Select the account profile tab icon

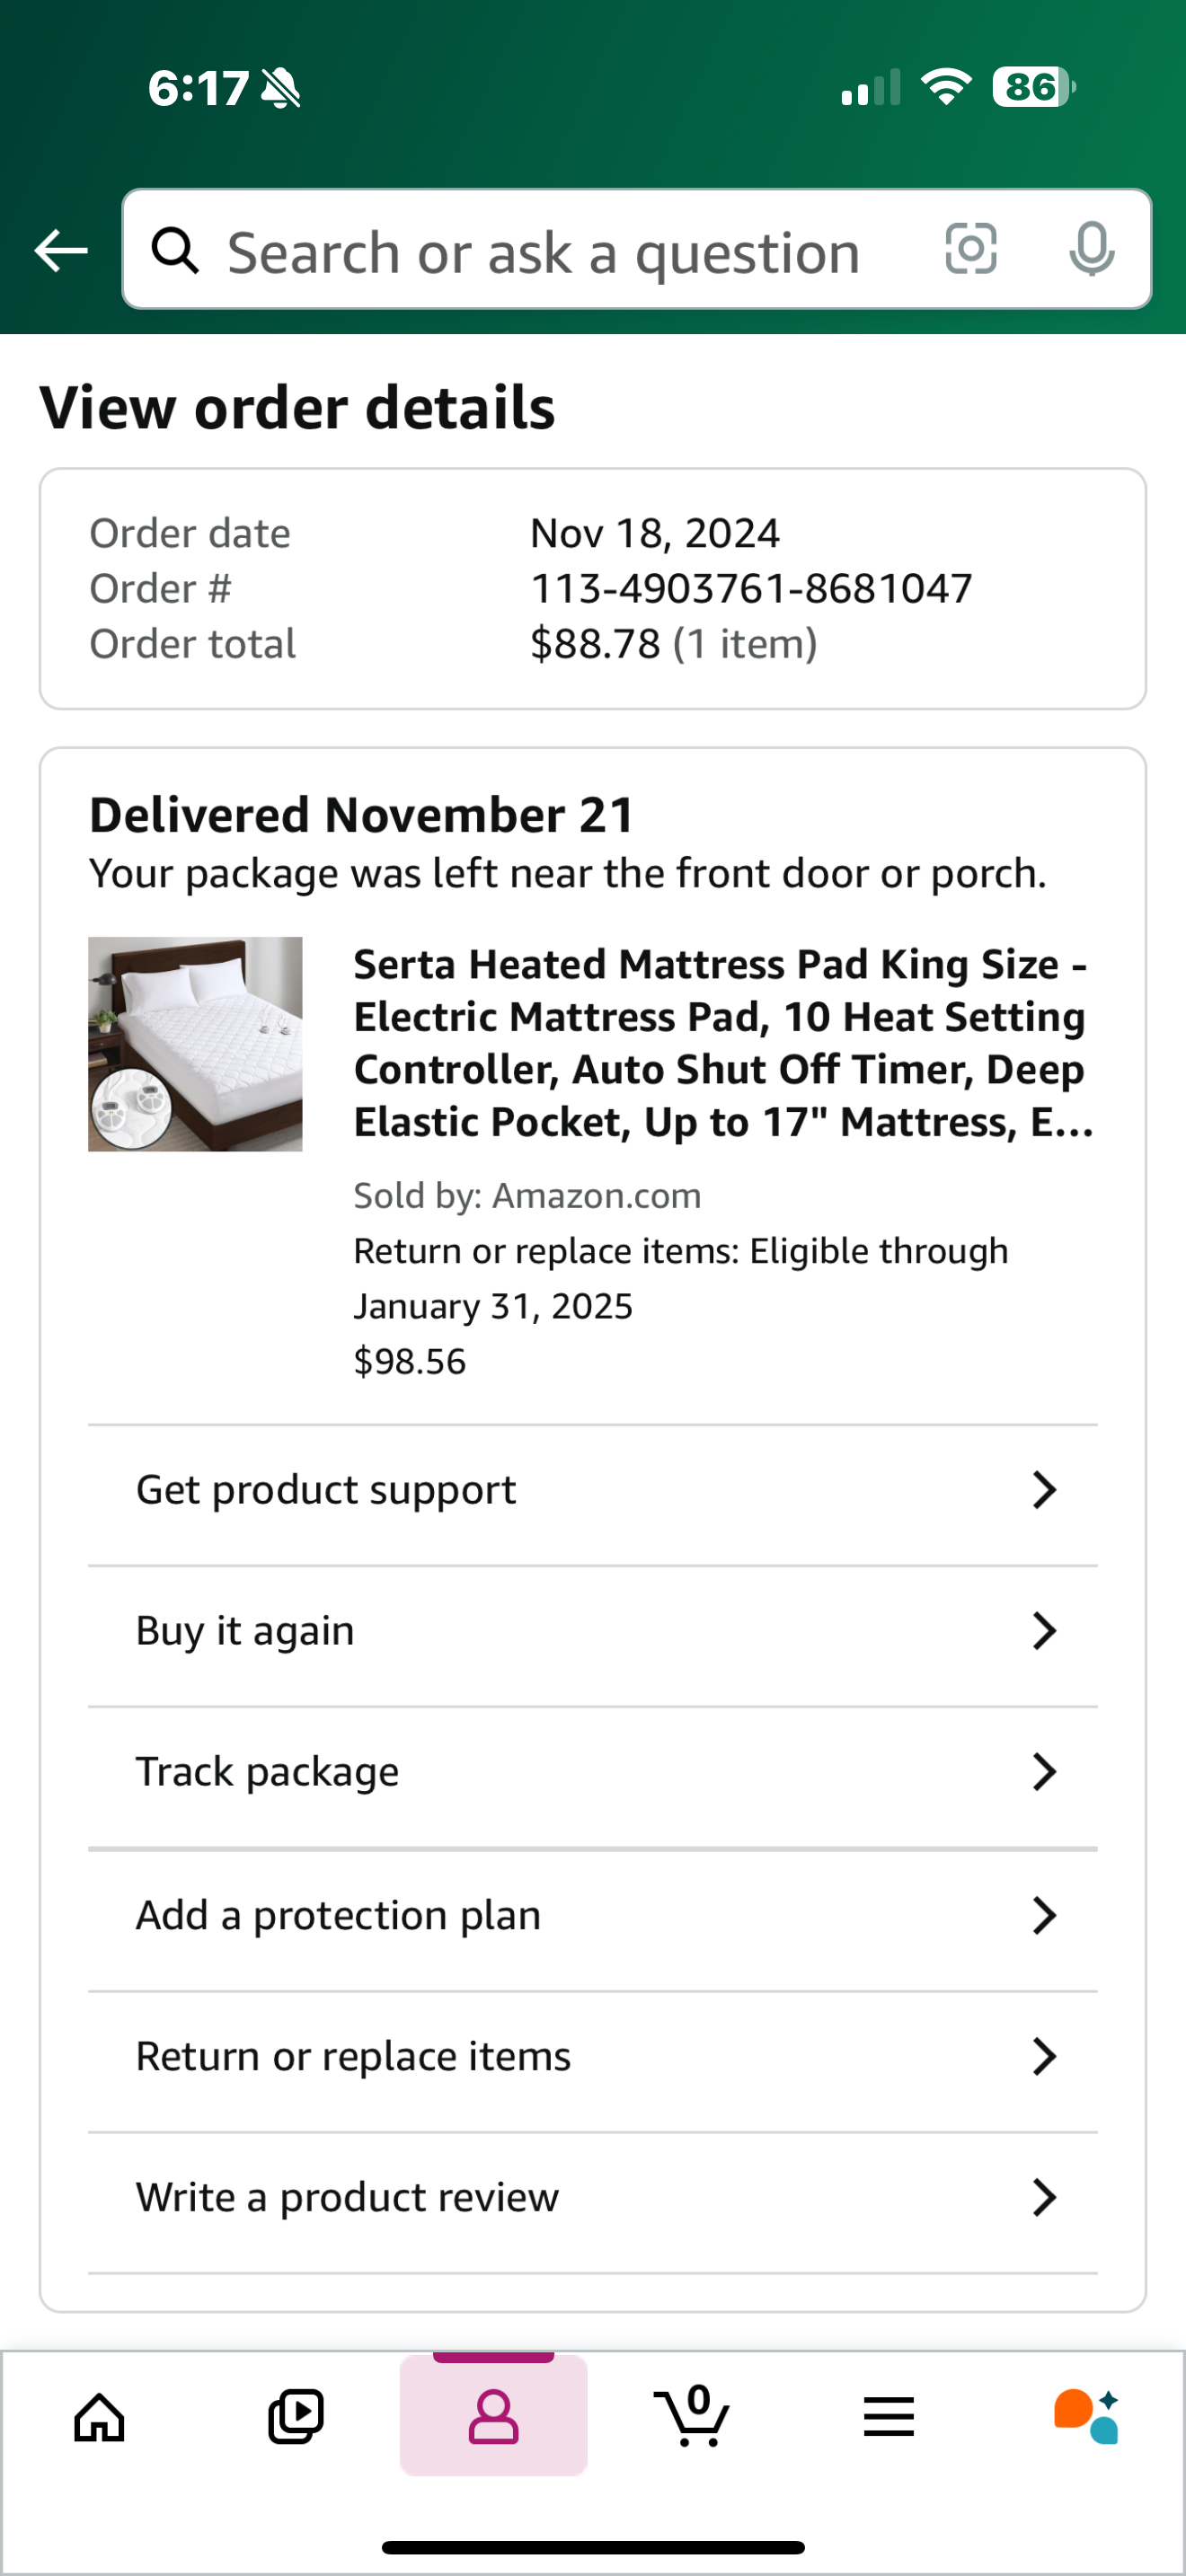point(493,2416)
